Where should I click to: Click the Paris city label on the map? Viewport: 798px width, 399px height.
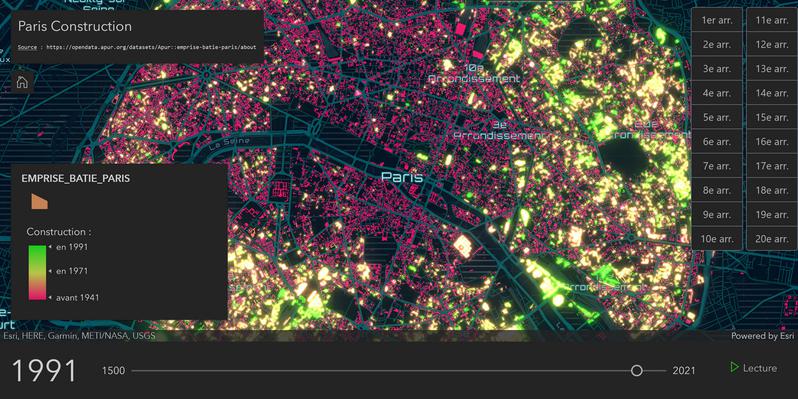(402, 177)
